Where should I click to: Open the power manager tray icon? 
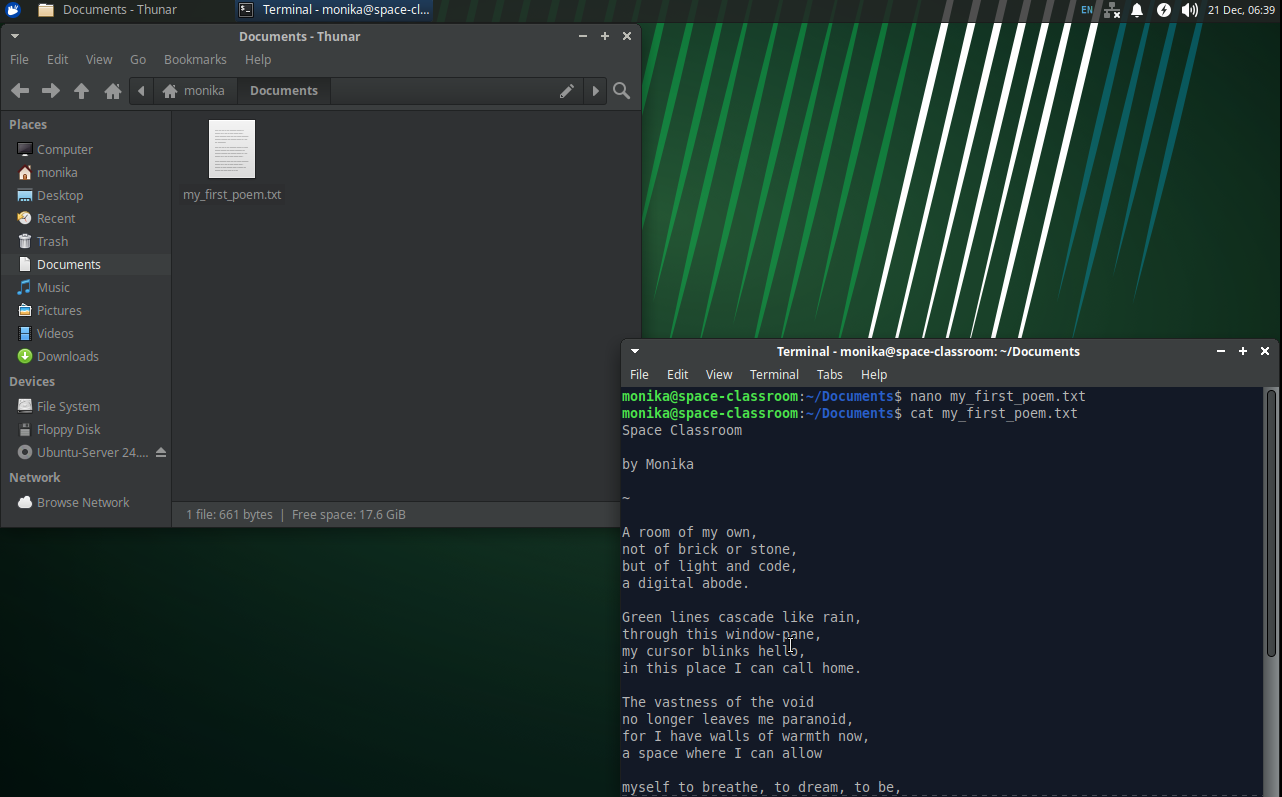1164,10
